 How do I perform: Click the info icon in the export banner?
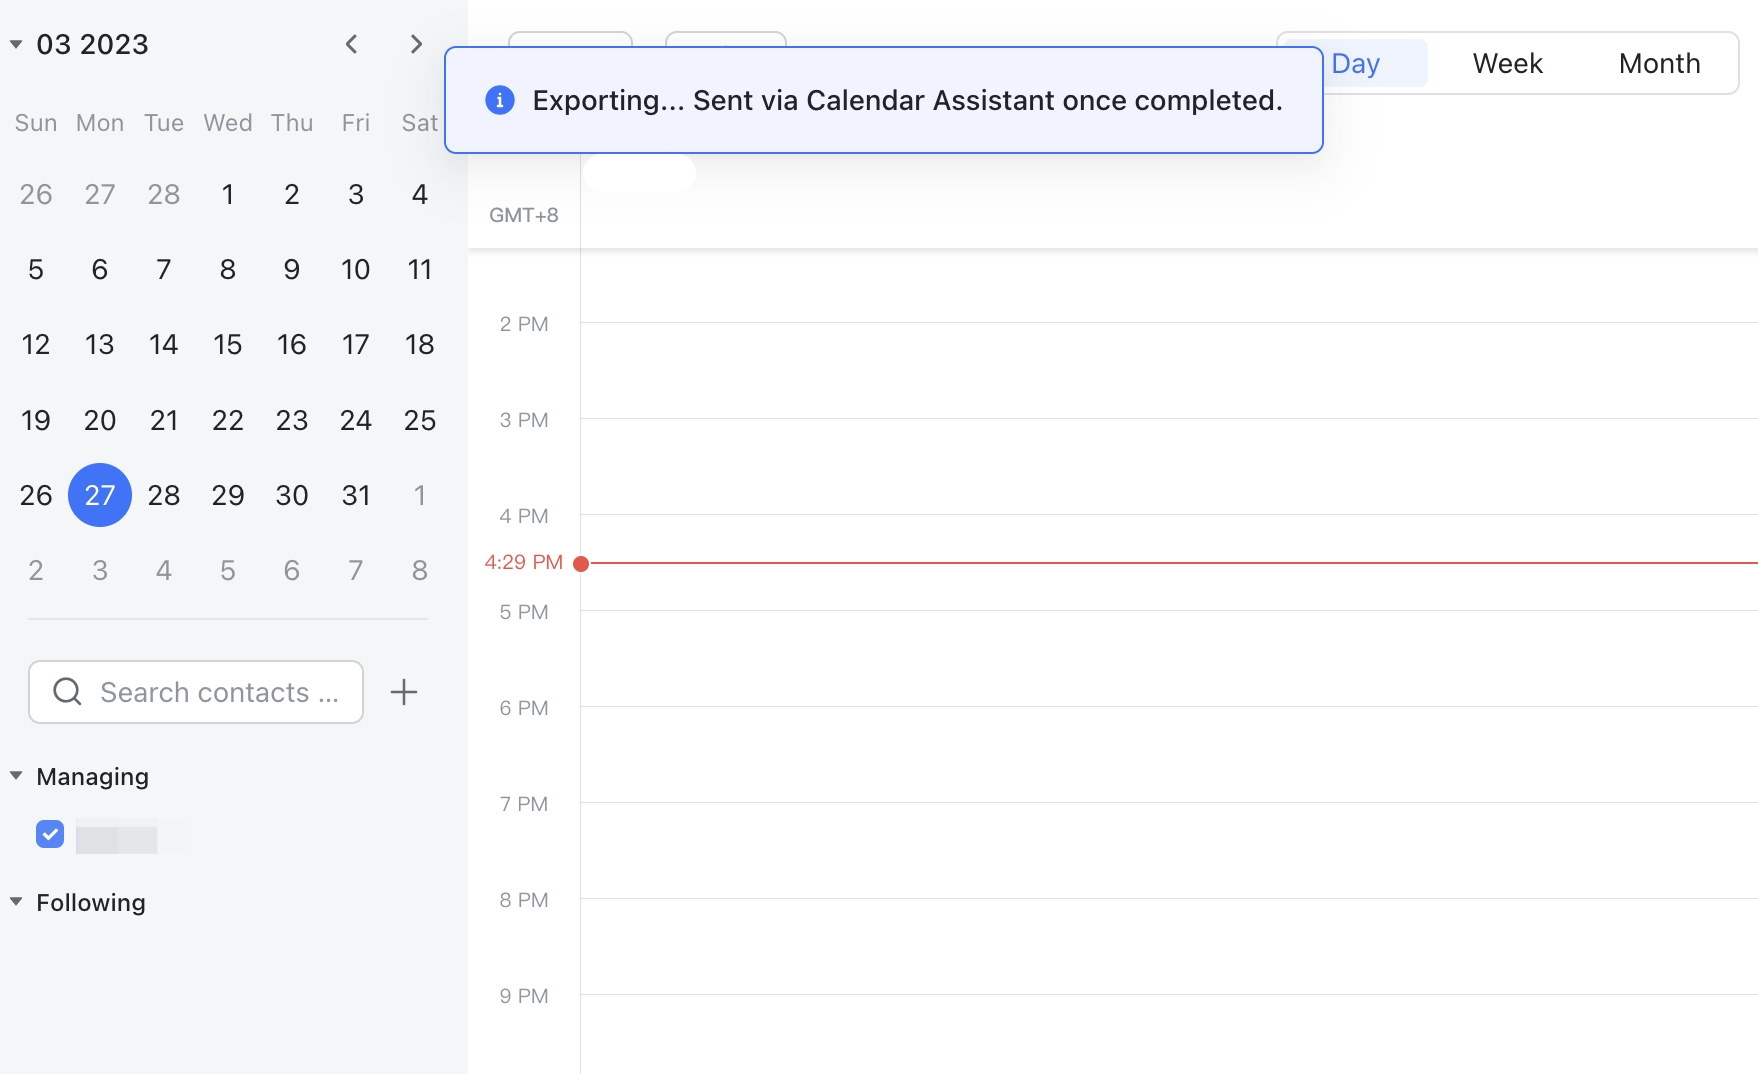(x=499, y=100)
